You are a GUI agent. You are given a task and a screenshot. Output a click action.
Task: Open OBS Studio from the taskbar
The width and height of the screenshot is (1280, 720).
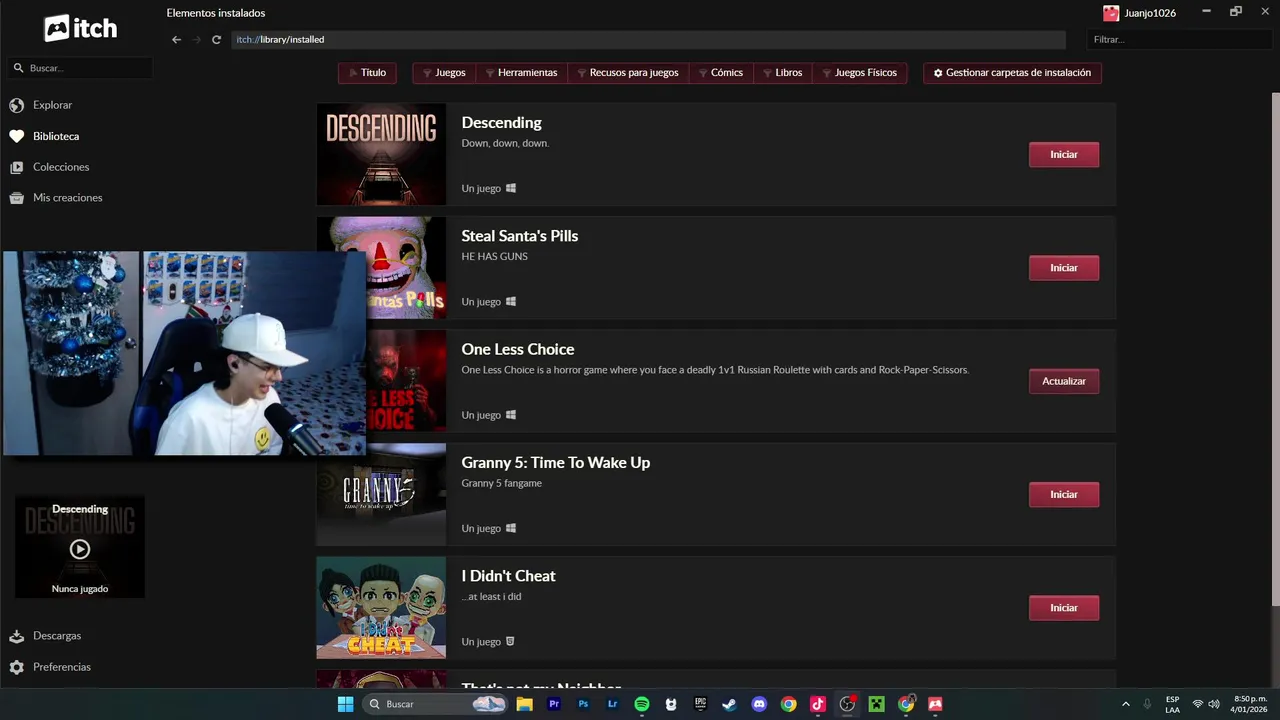847,704
